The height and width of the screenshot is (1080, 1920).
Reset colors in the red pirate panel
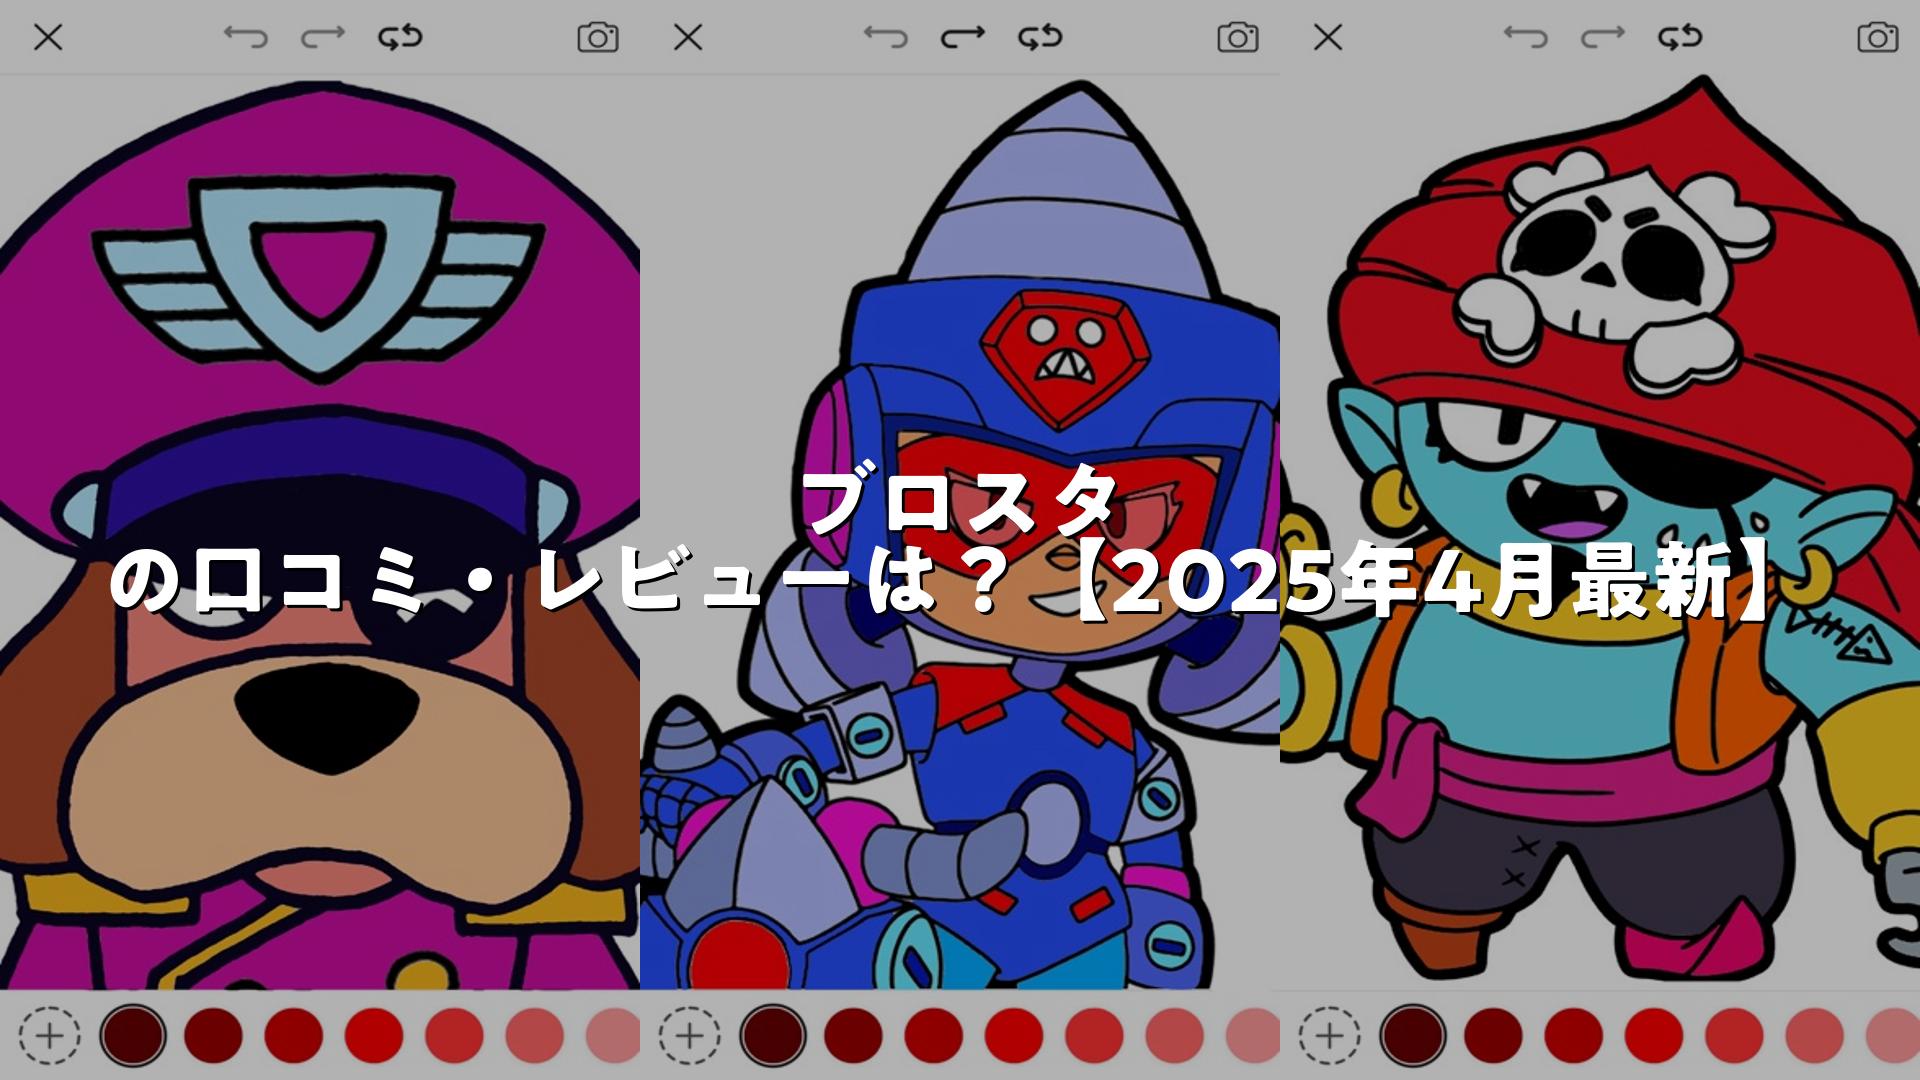tap(1680, 38)
